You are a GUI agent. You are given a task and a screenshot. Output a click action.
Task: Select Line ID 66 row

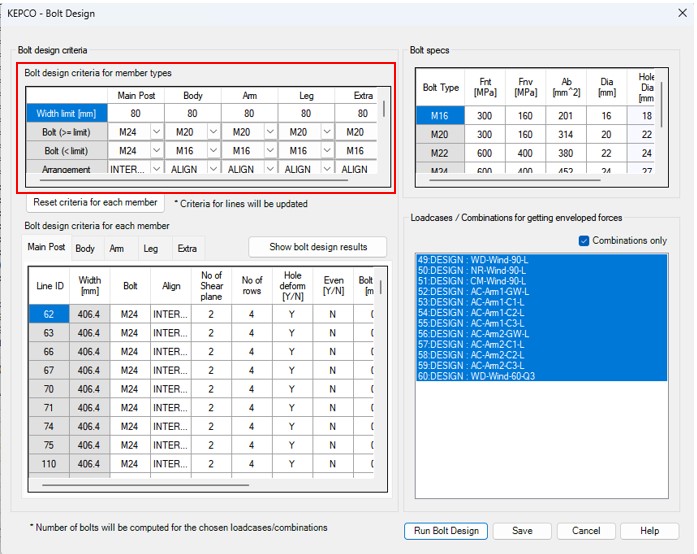[x=48, y=352]
